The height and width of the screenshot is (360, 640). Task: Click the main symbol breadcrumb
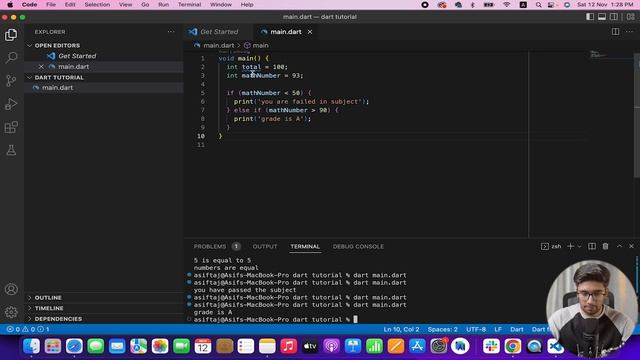pyautogui.click(x=260, y=45)
